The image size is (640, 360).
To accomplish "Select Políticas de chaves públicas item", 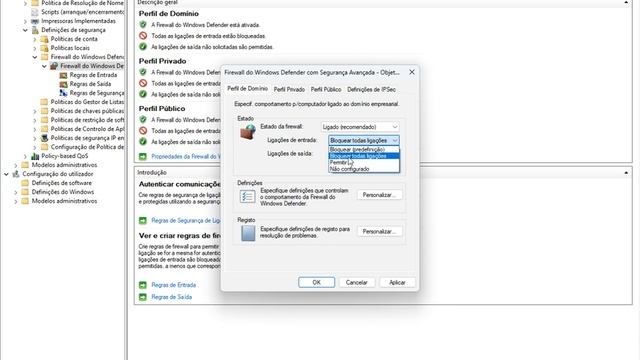I will click(x=87, y=111).
